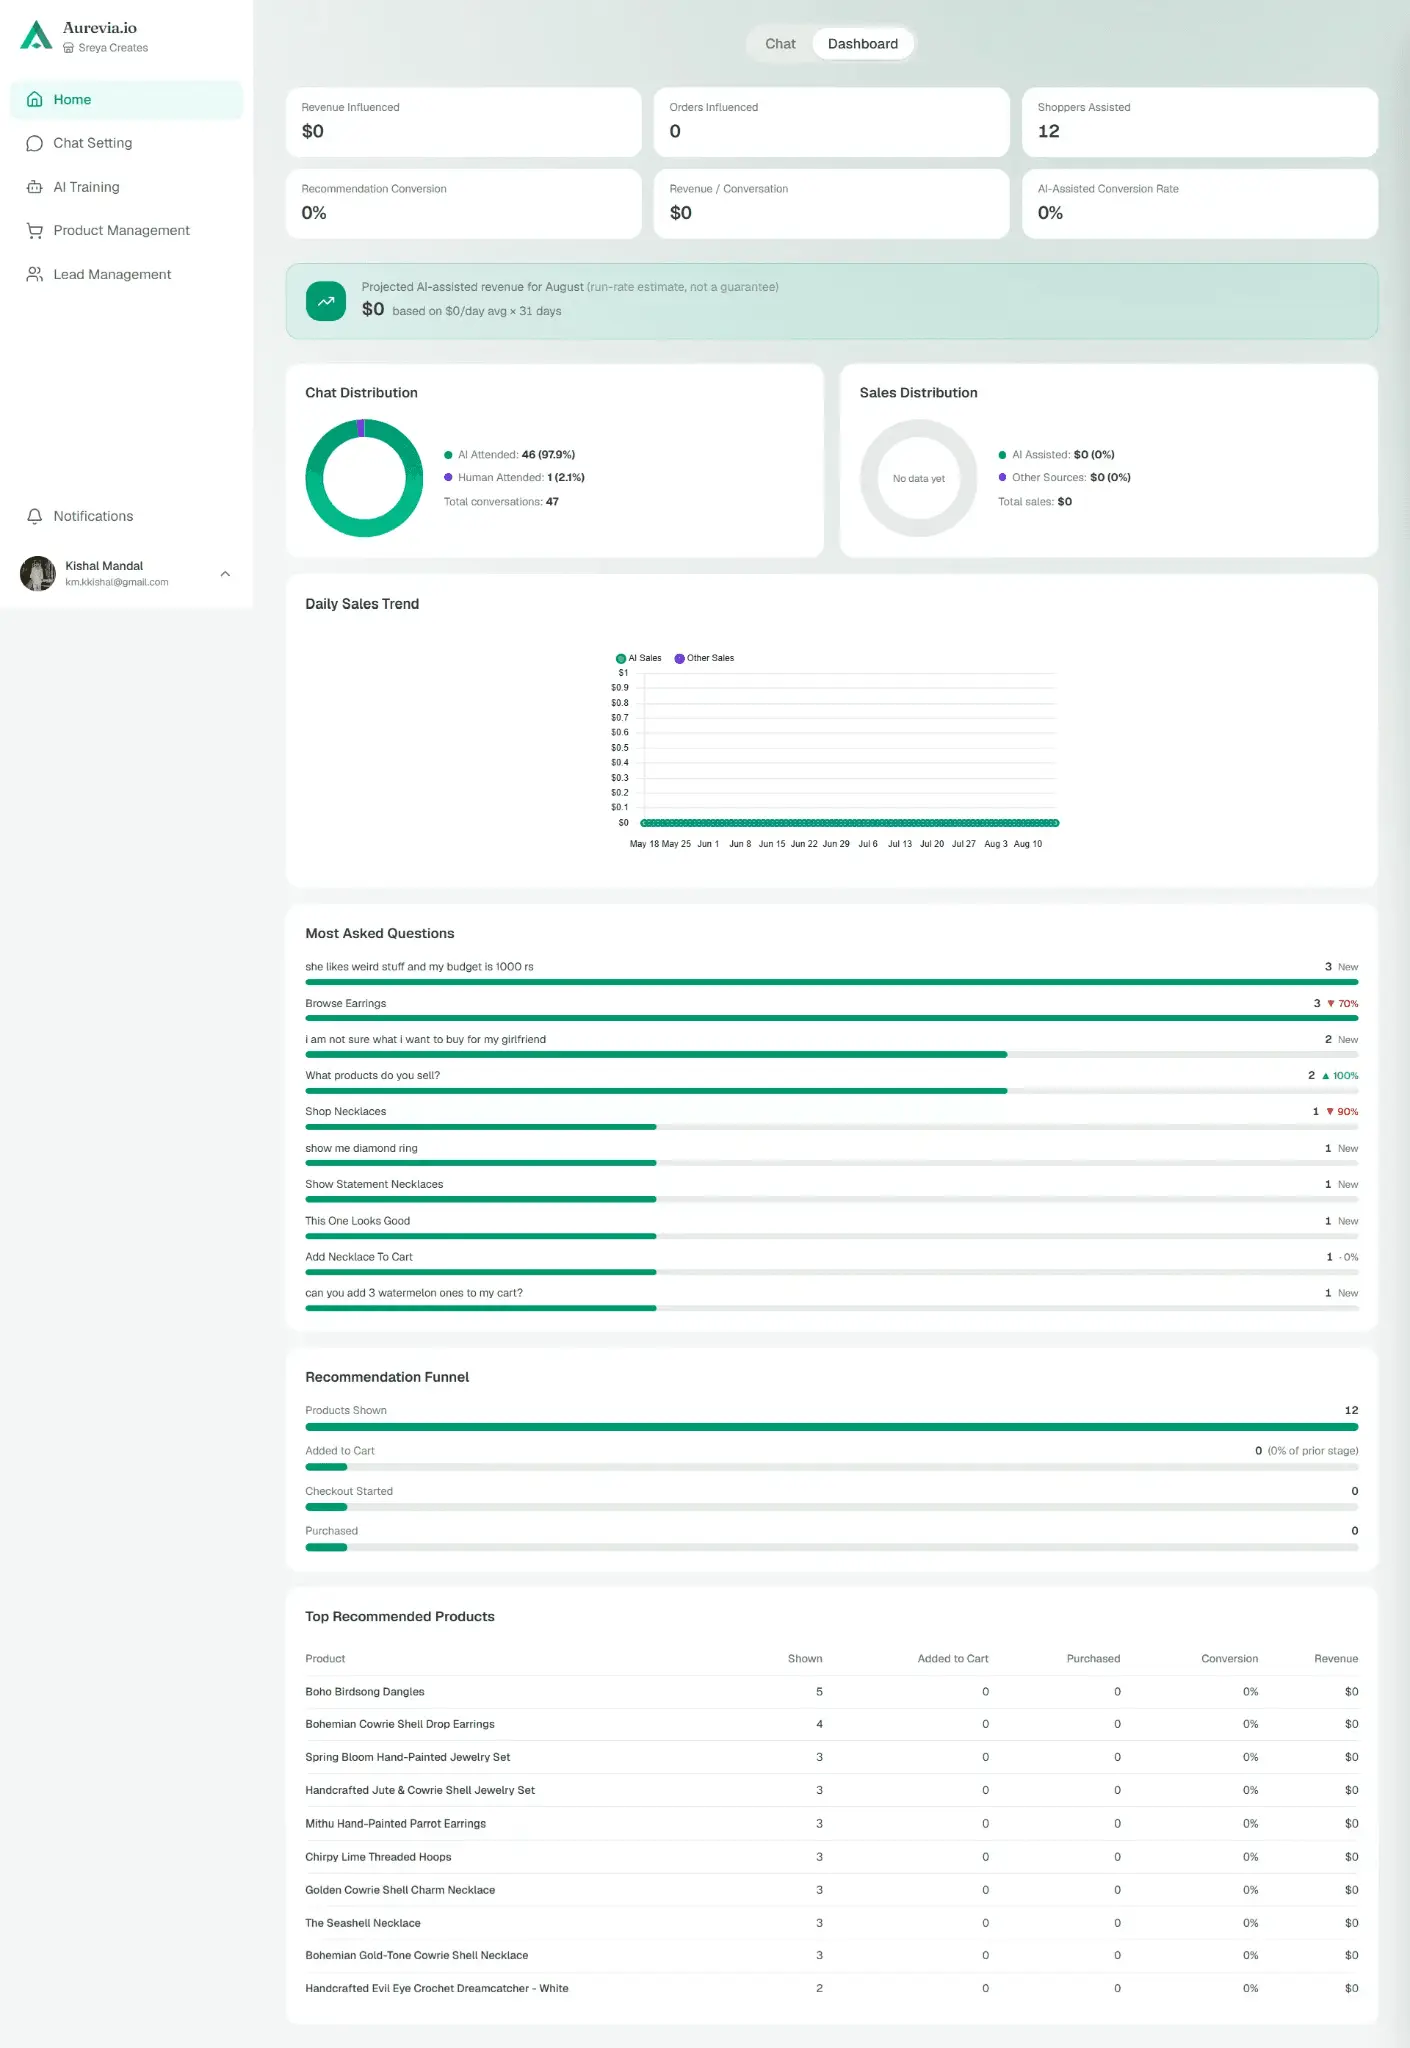Switch to the Chat tab
Screen dimensions: 1410x2048
[x=780, y=44]
